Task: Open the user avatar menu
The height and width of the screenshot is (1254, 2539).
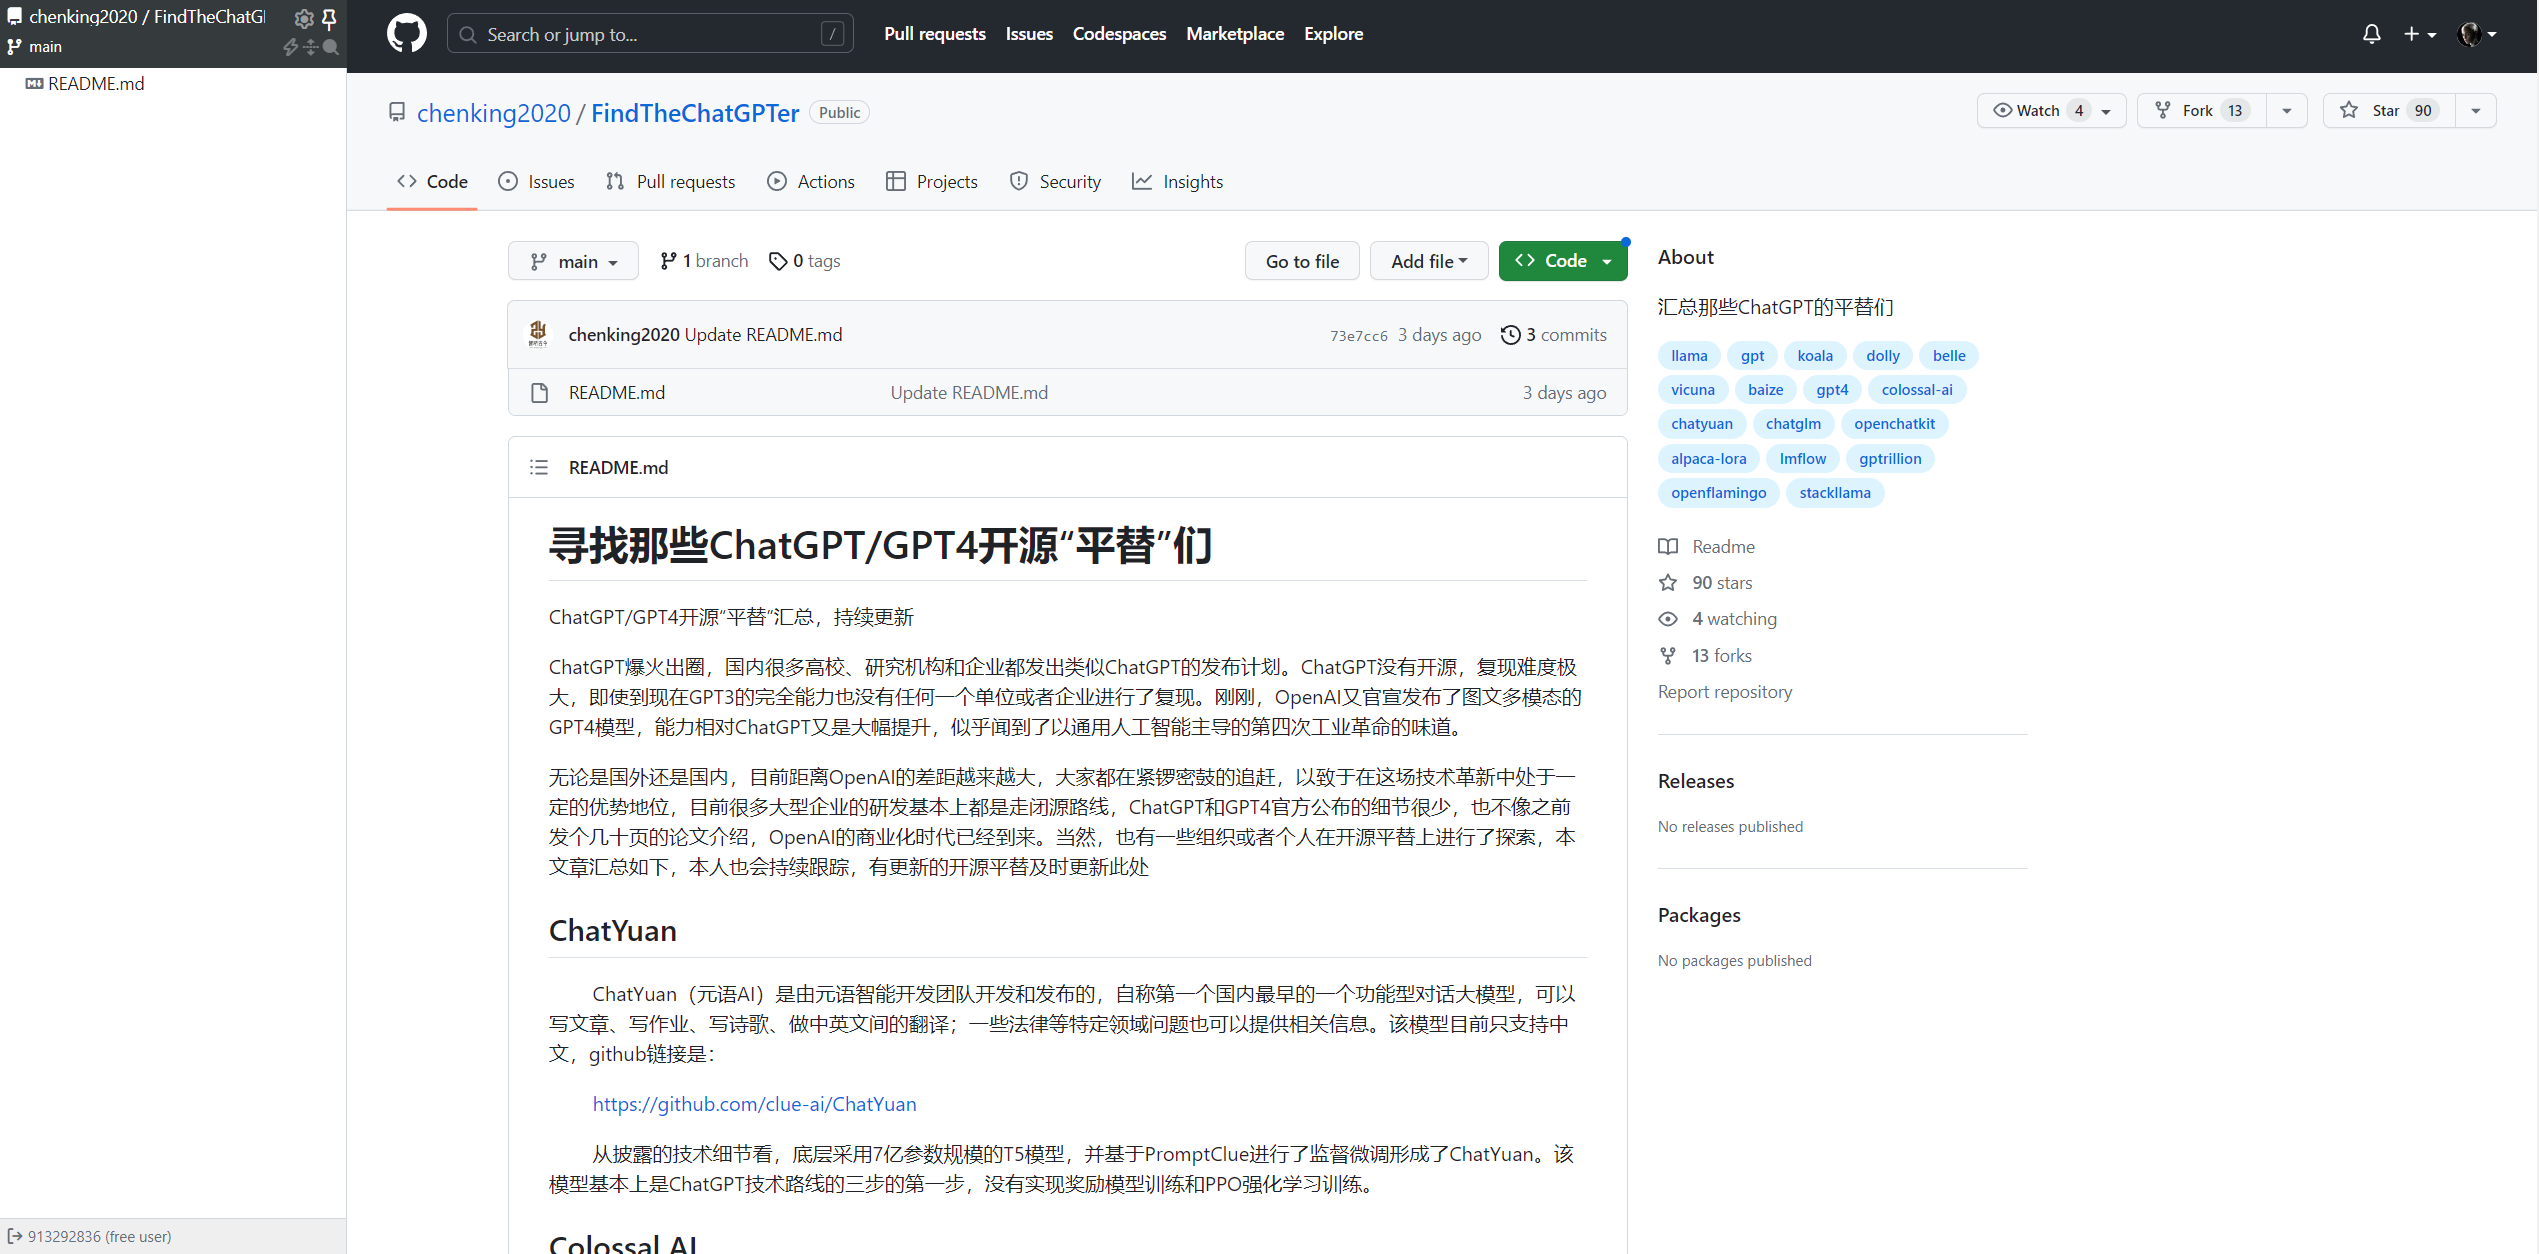Action: pyautogui.click(x=2477, y=34)
